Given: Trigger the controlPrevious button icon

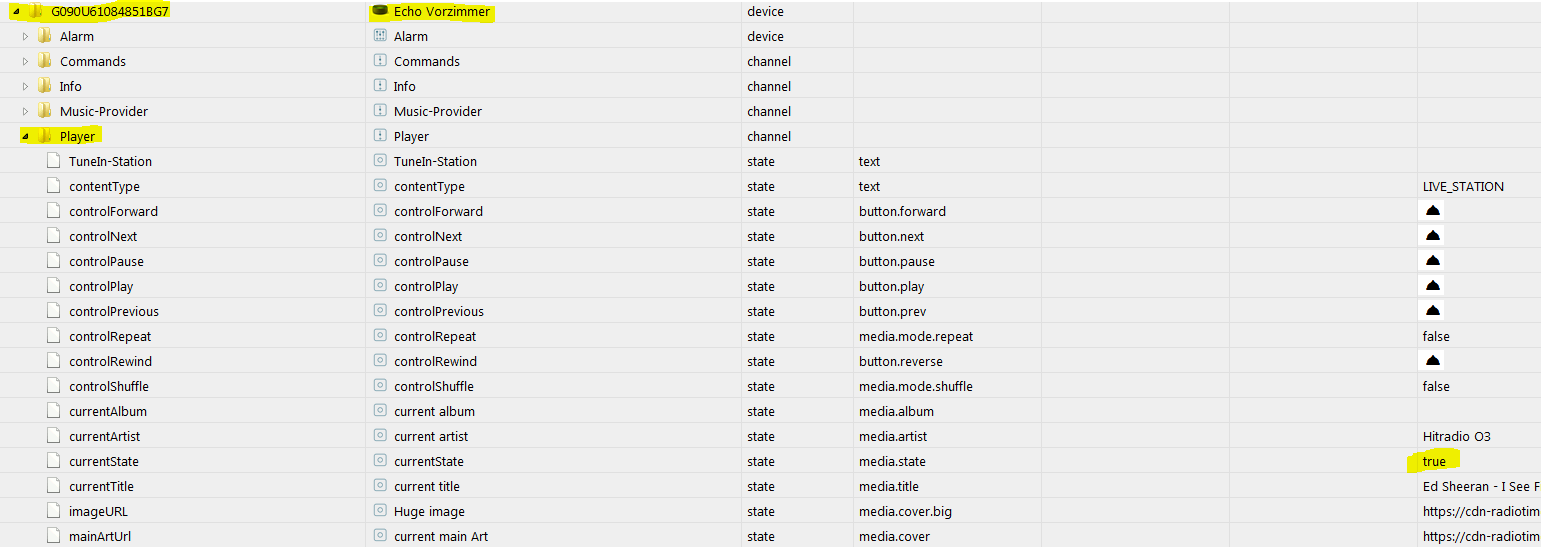Looking at the screenshot, I should point(1432,311).
